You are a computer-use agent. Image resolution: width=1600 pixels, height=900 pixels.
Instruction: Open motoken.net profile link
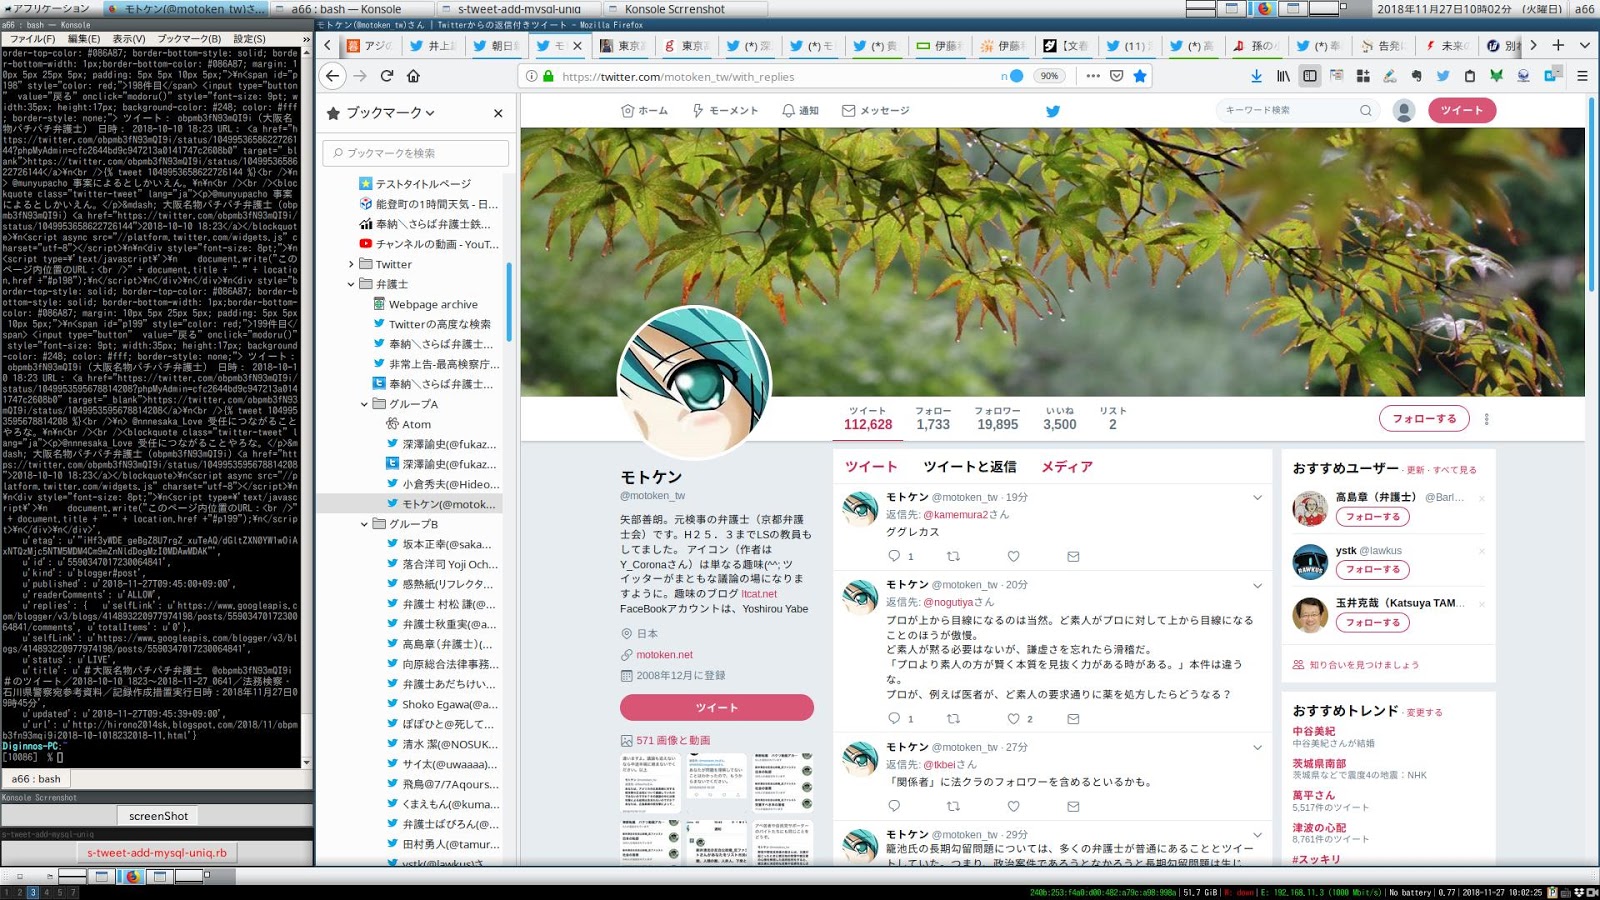point(664,655)
